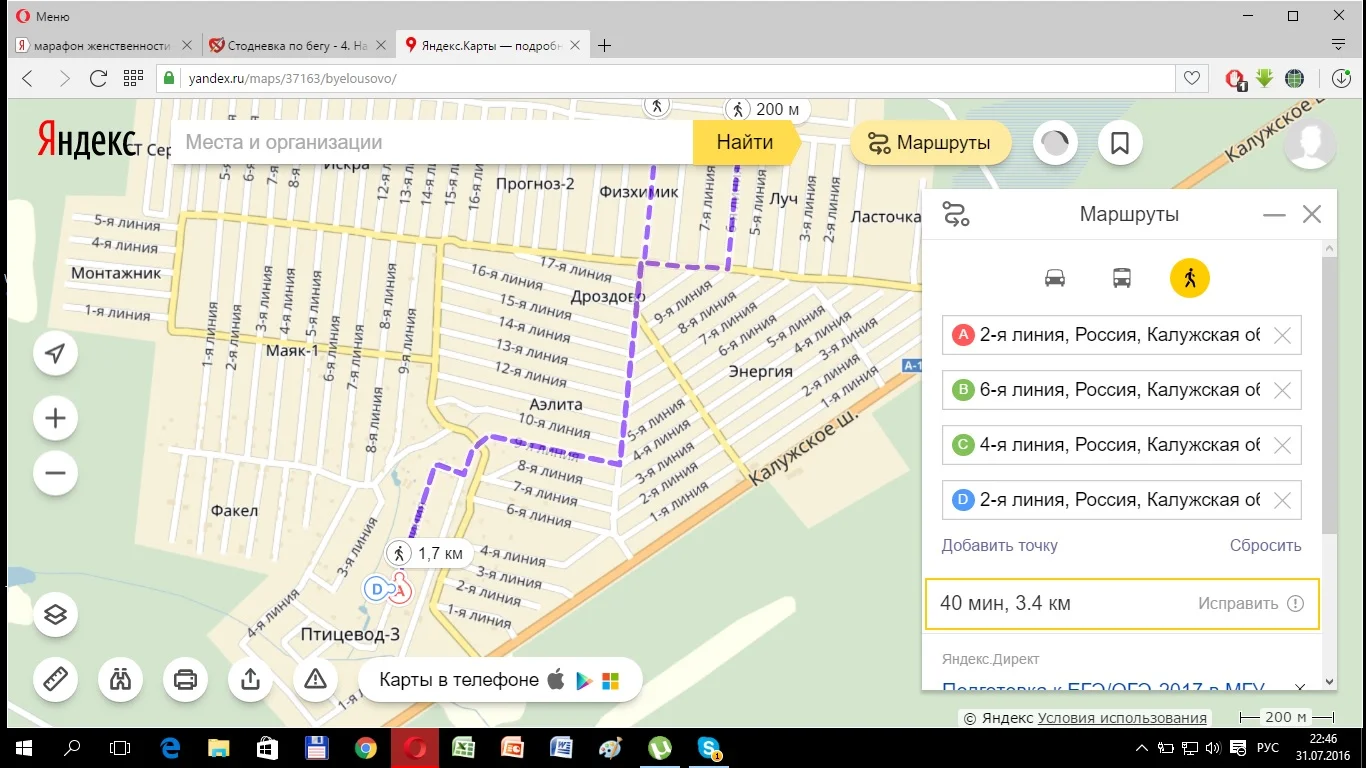
Task: Open the Opera Меню
Action: coord(42,16)
